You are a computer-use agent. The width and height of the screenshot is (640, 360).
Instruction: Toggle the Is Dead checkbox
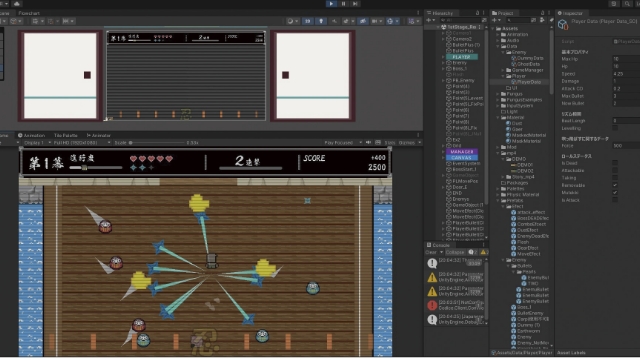click(615, 163)
